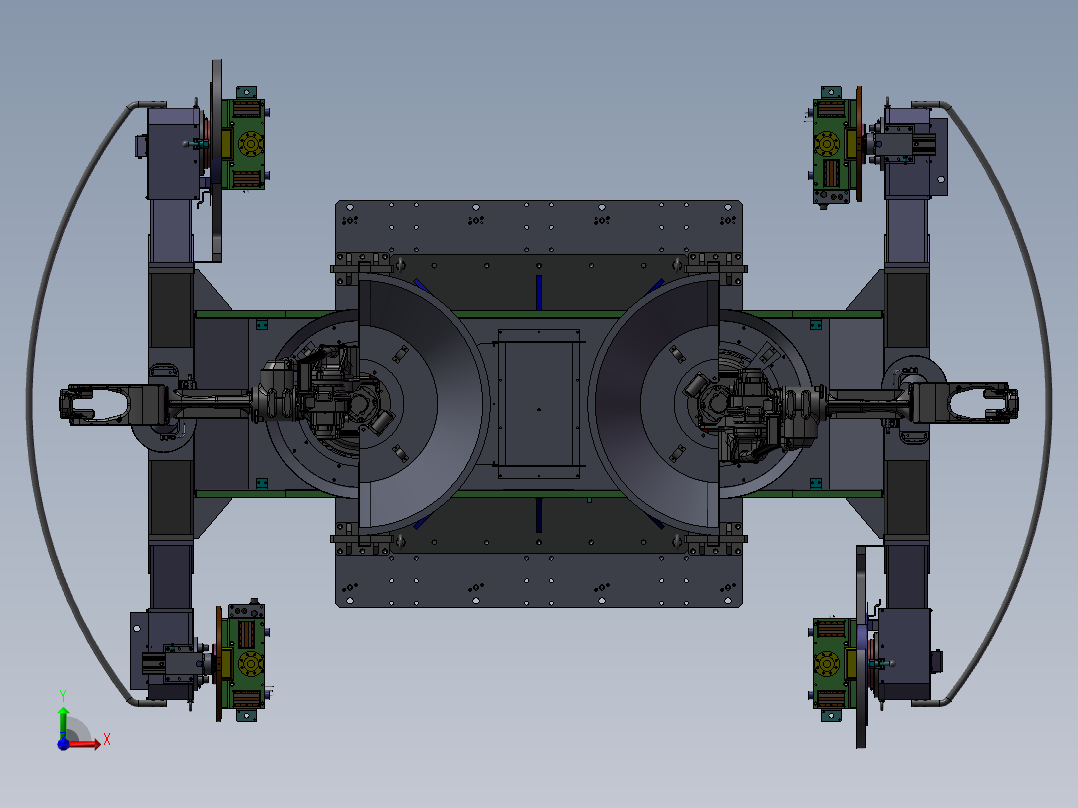Click the red X axis arrow of the triad

tap(86, 743)
